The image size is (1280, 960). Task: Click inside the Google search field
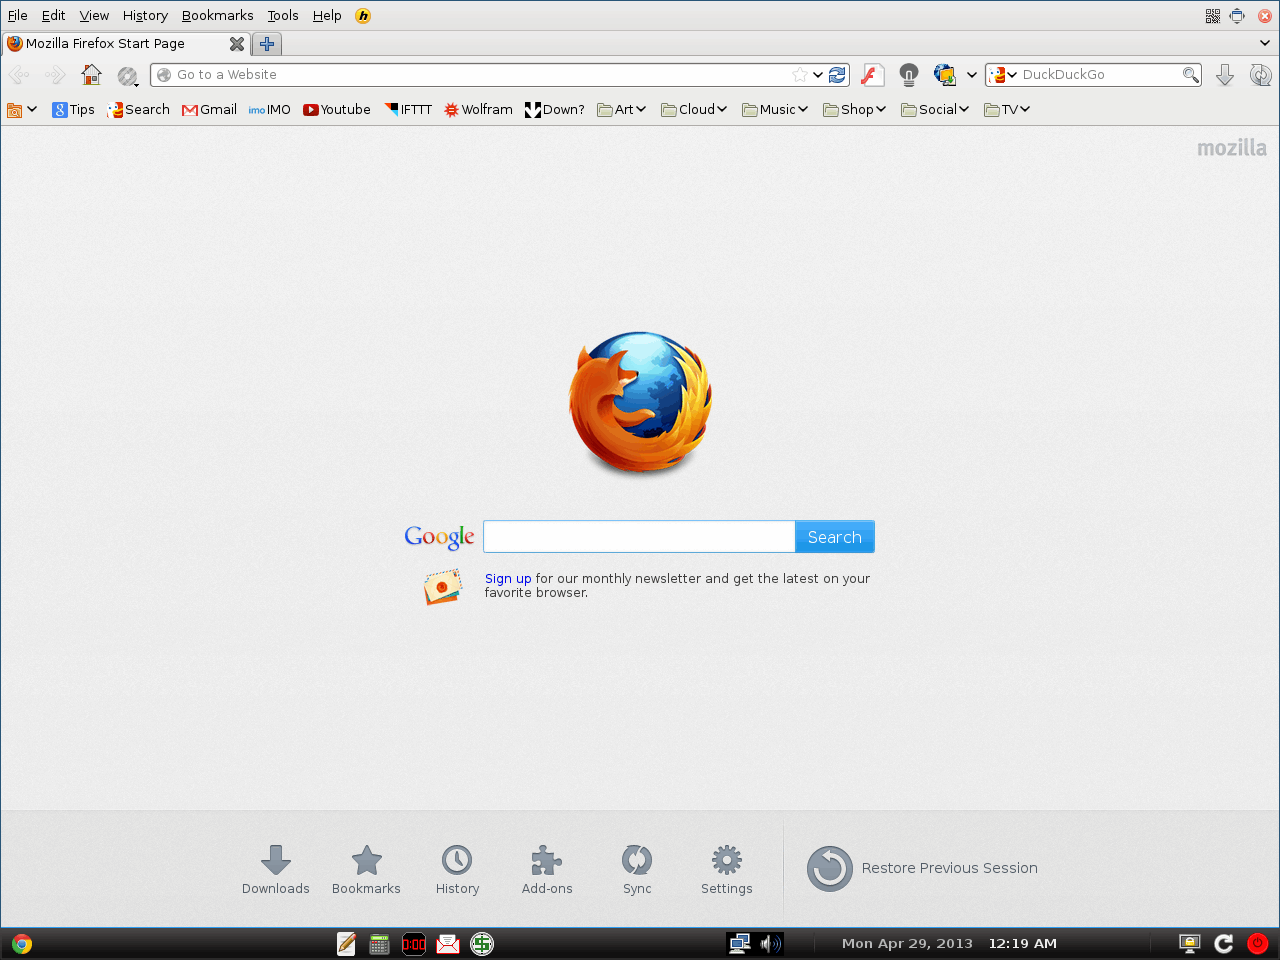[639, 537]
